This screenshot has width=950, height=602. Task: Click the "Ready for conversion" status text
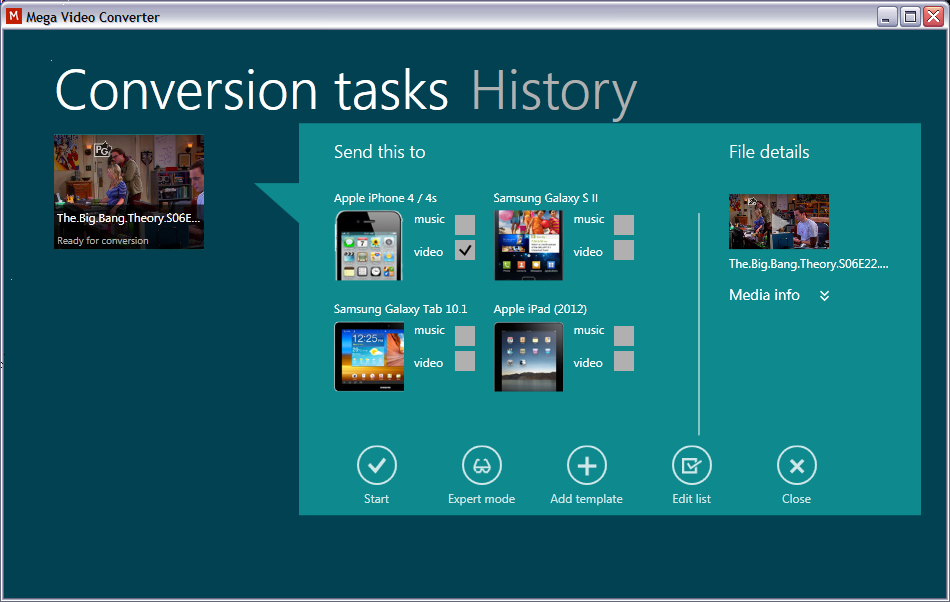pyautogui.click(x=102, y=240)
